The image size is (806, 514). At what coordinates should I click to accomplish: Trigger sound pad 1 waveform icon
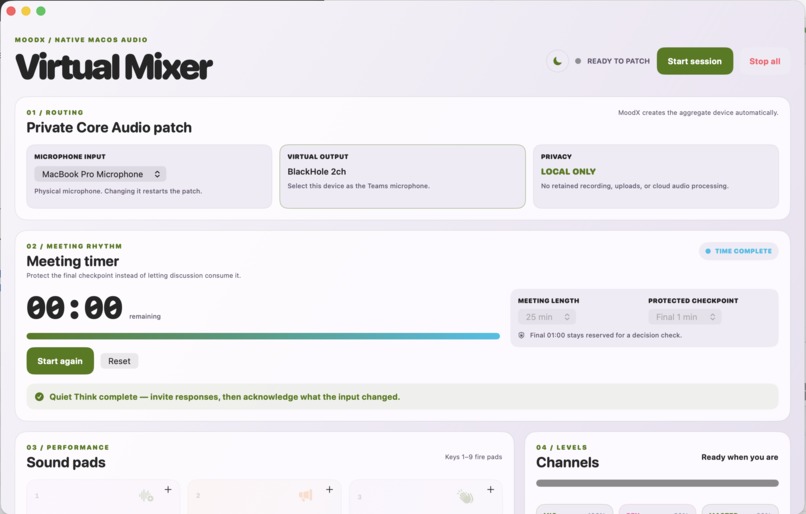coord(146,496)
